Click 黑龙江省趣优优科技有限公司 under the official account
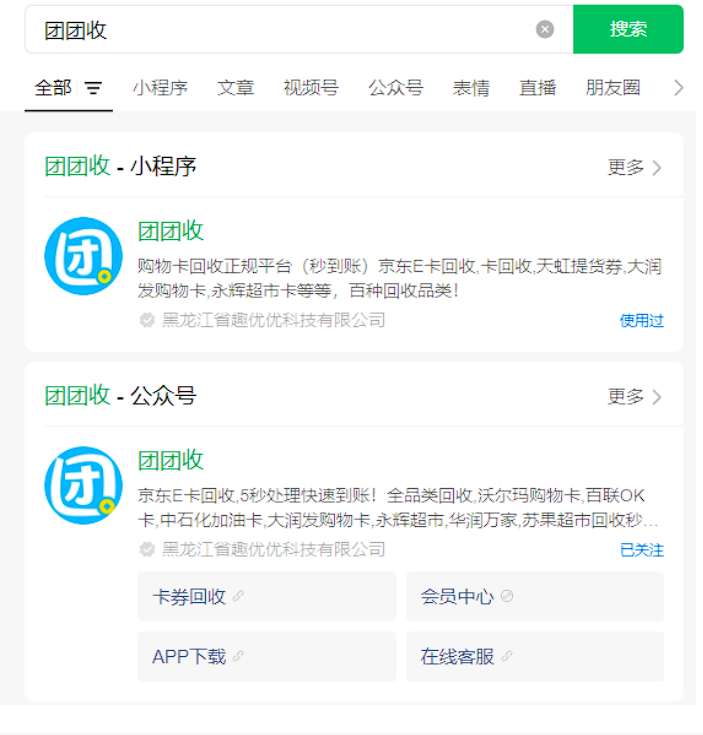703x735 pixels. coord(274,549)
